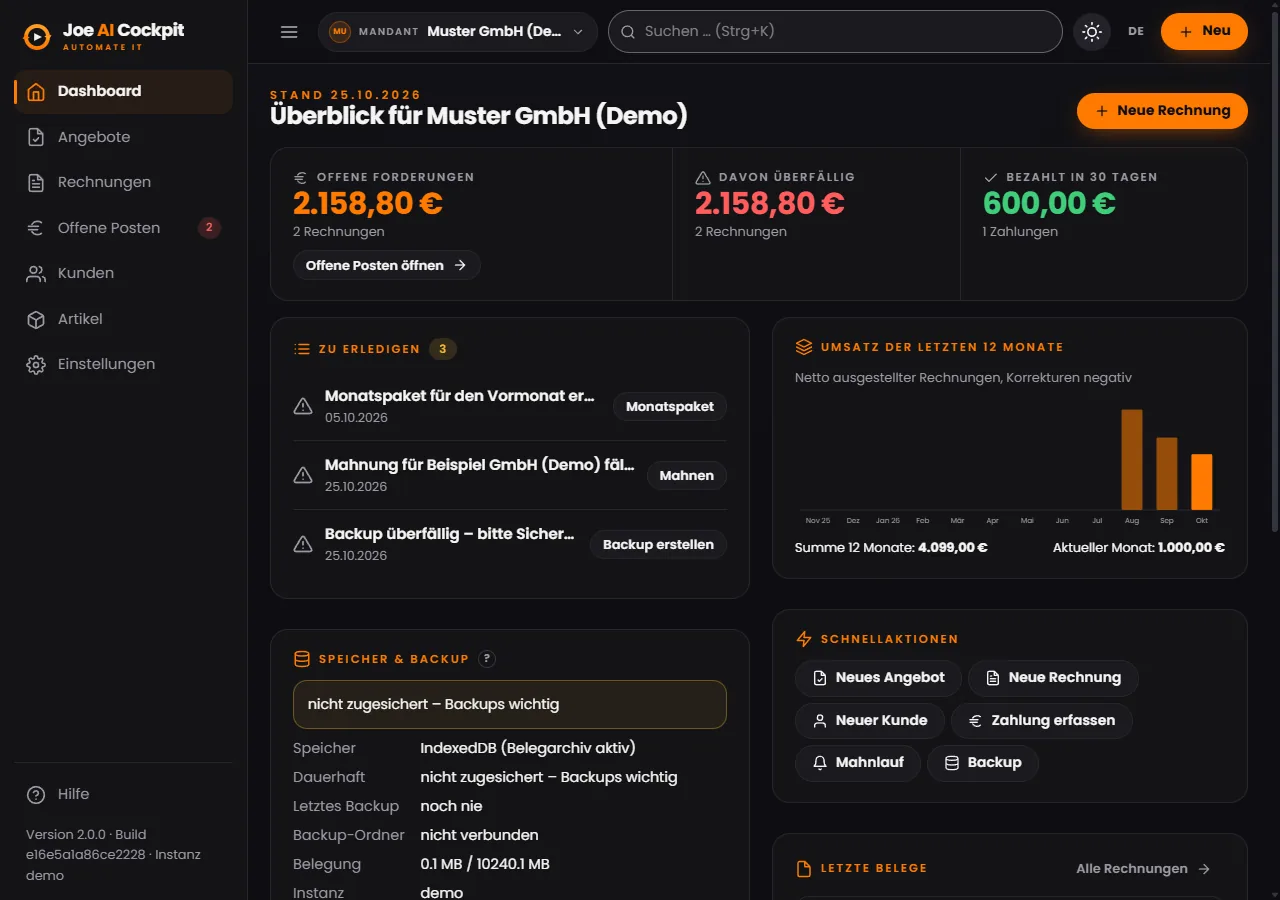1280x900 pixels.
Task: Click the help question mark beside Speicher & Backup
Action: point(487,659)
